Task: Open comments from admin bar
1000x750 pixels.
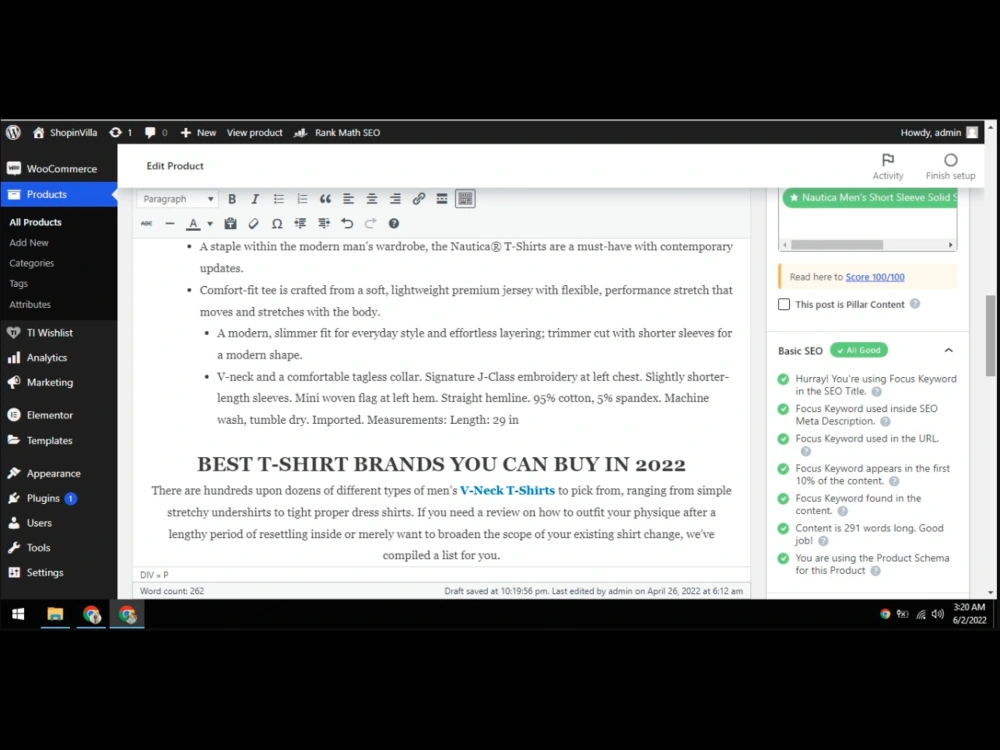Action: coord(156,133)
